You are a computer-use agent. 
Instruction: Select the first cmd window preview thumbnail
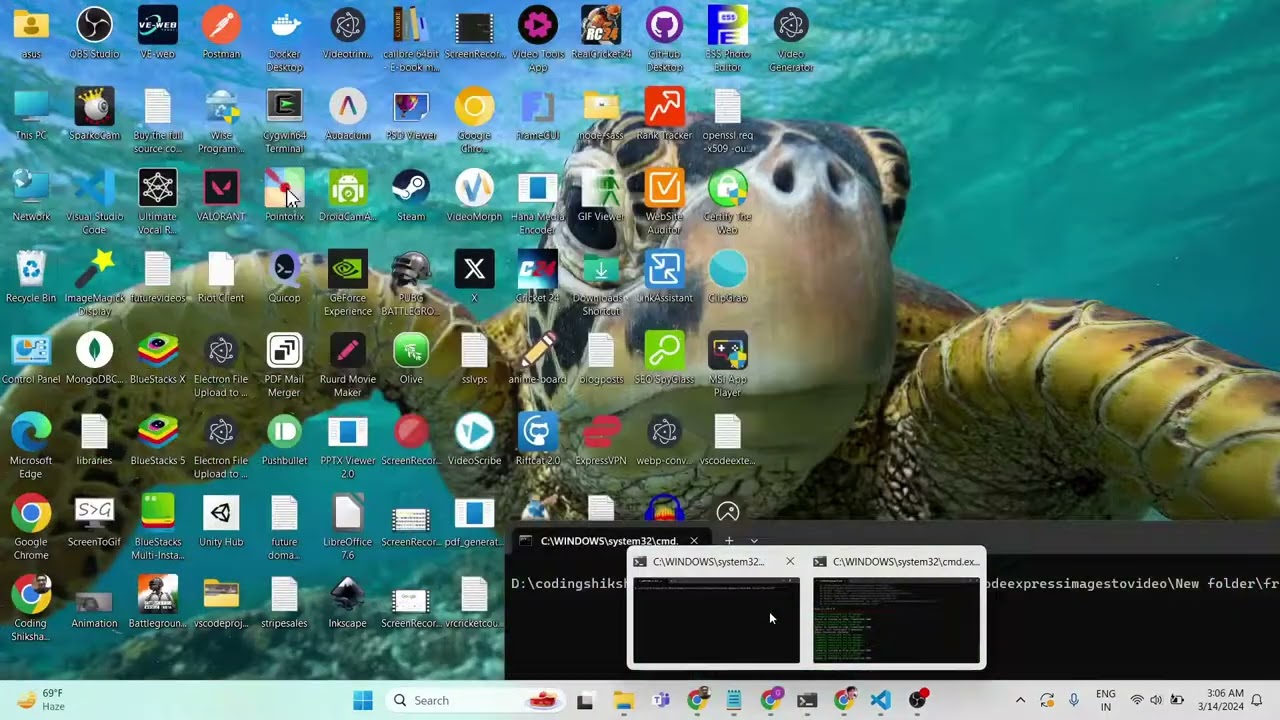pyautogui.click(x=716, y=620)
